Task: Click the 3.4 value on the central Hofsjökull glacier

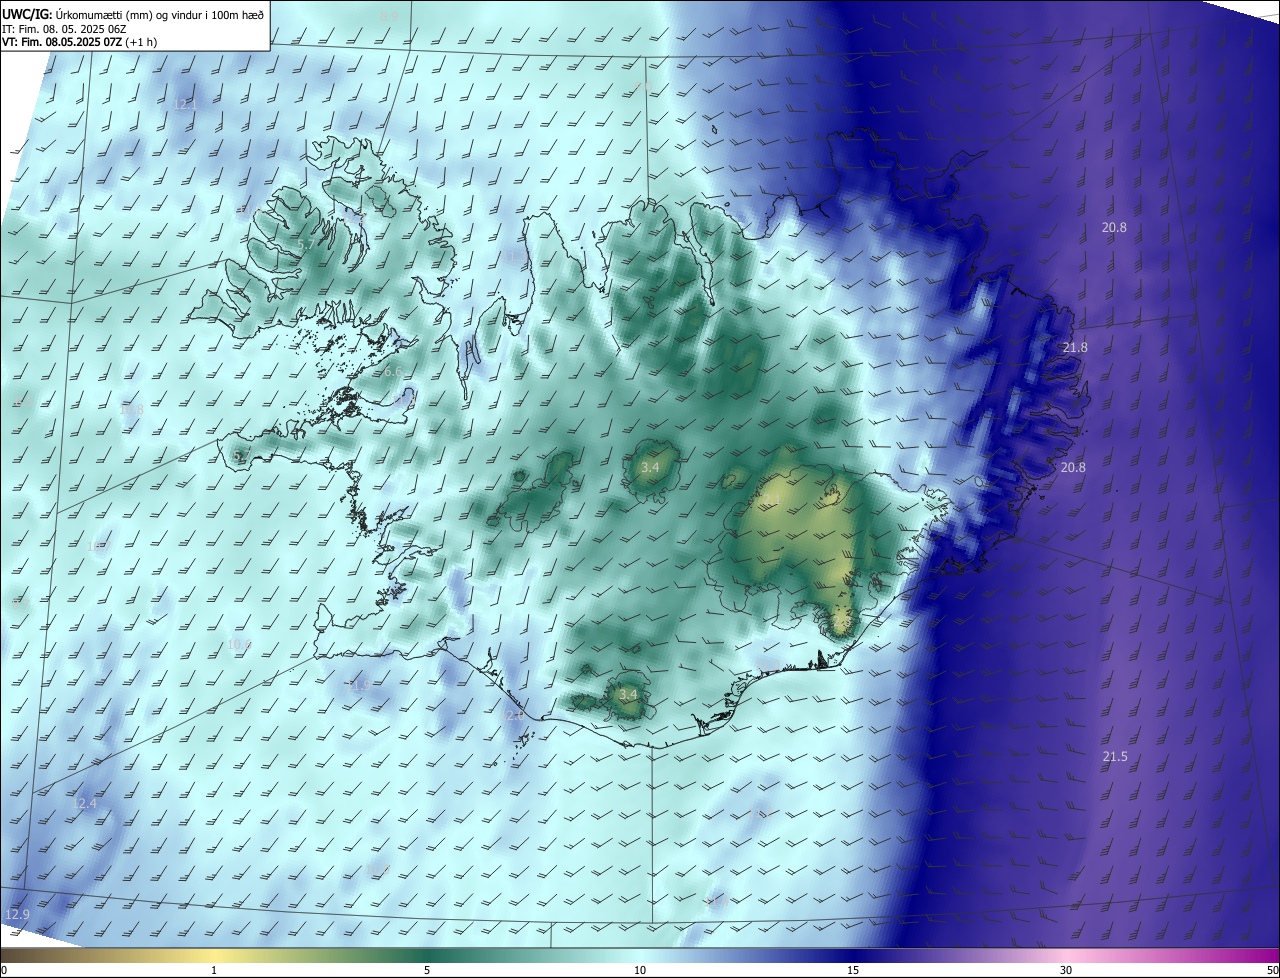Action: point(650,467)
